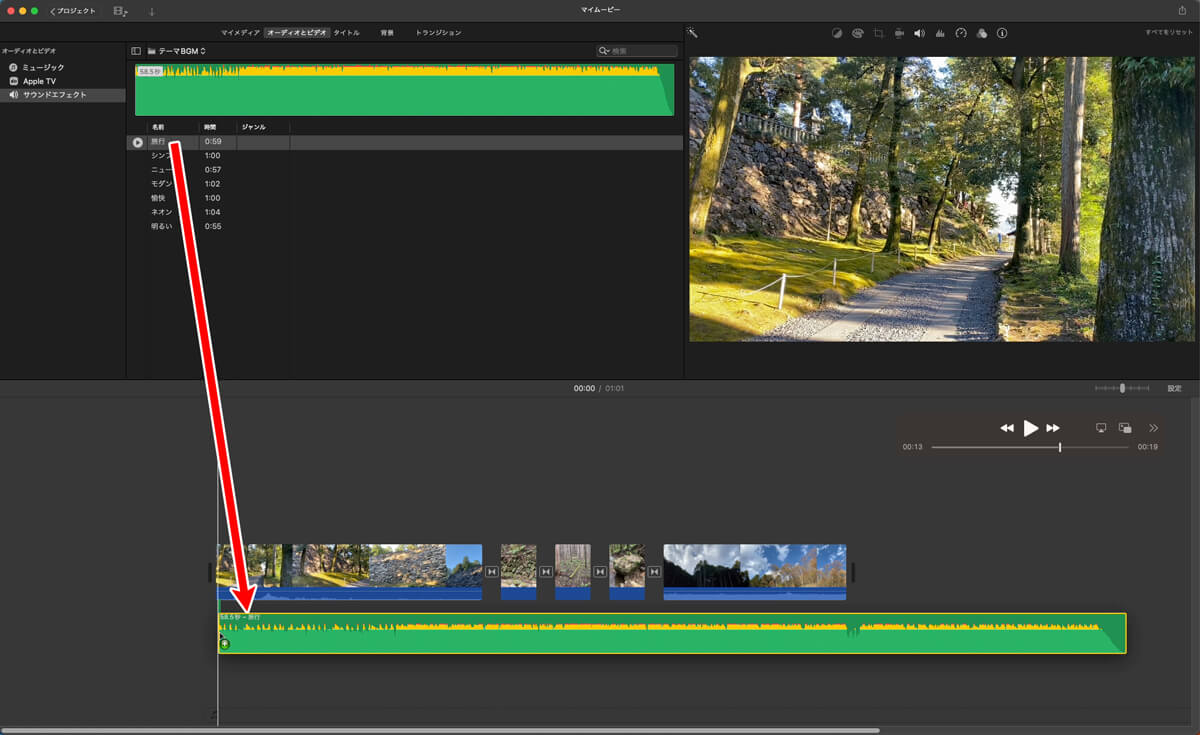This screenshot has height=735, width=1200.
Task: Open the color balance adjustment
Action: (837, 33)
